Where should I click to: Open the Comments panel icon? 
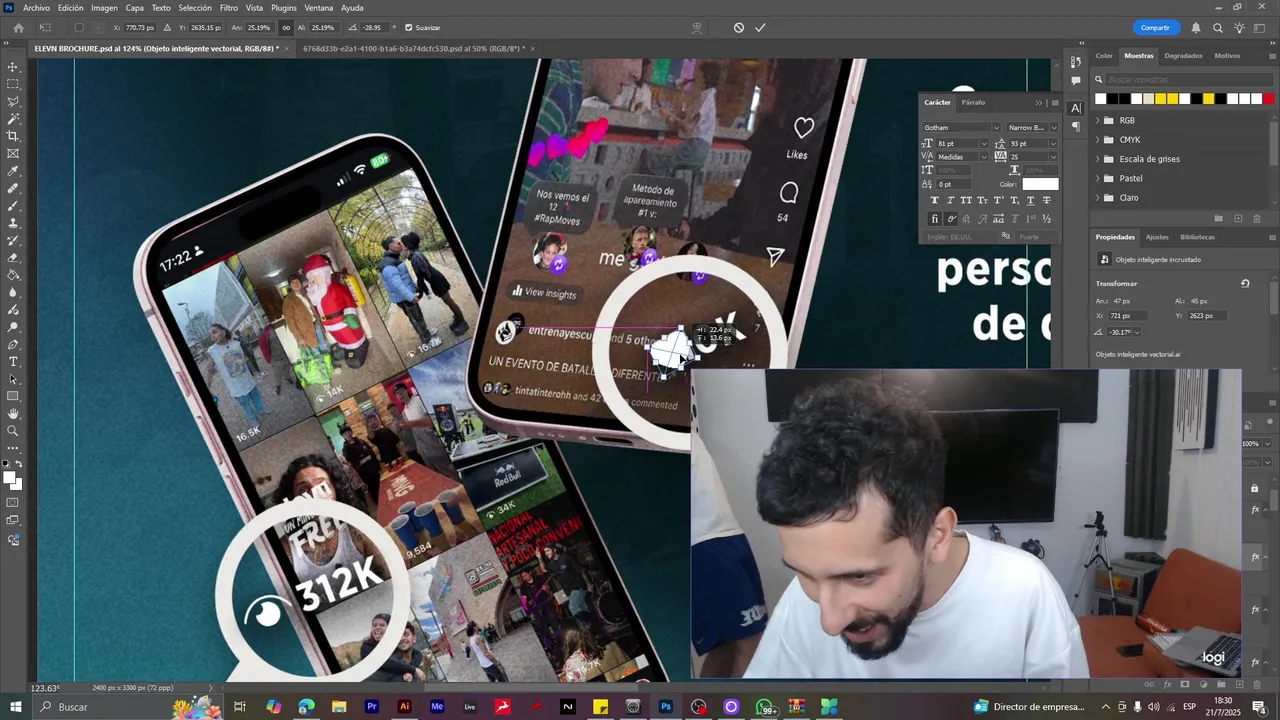click(1075, 80)
